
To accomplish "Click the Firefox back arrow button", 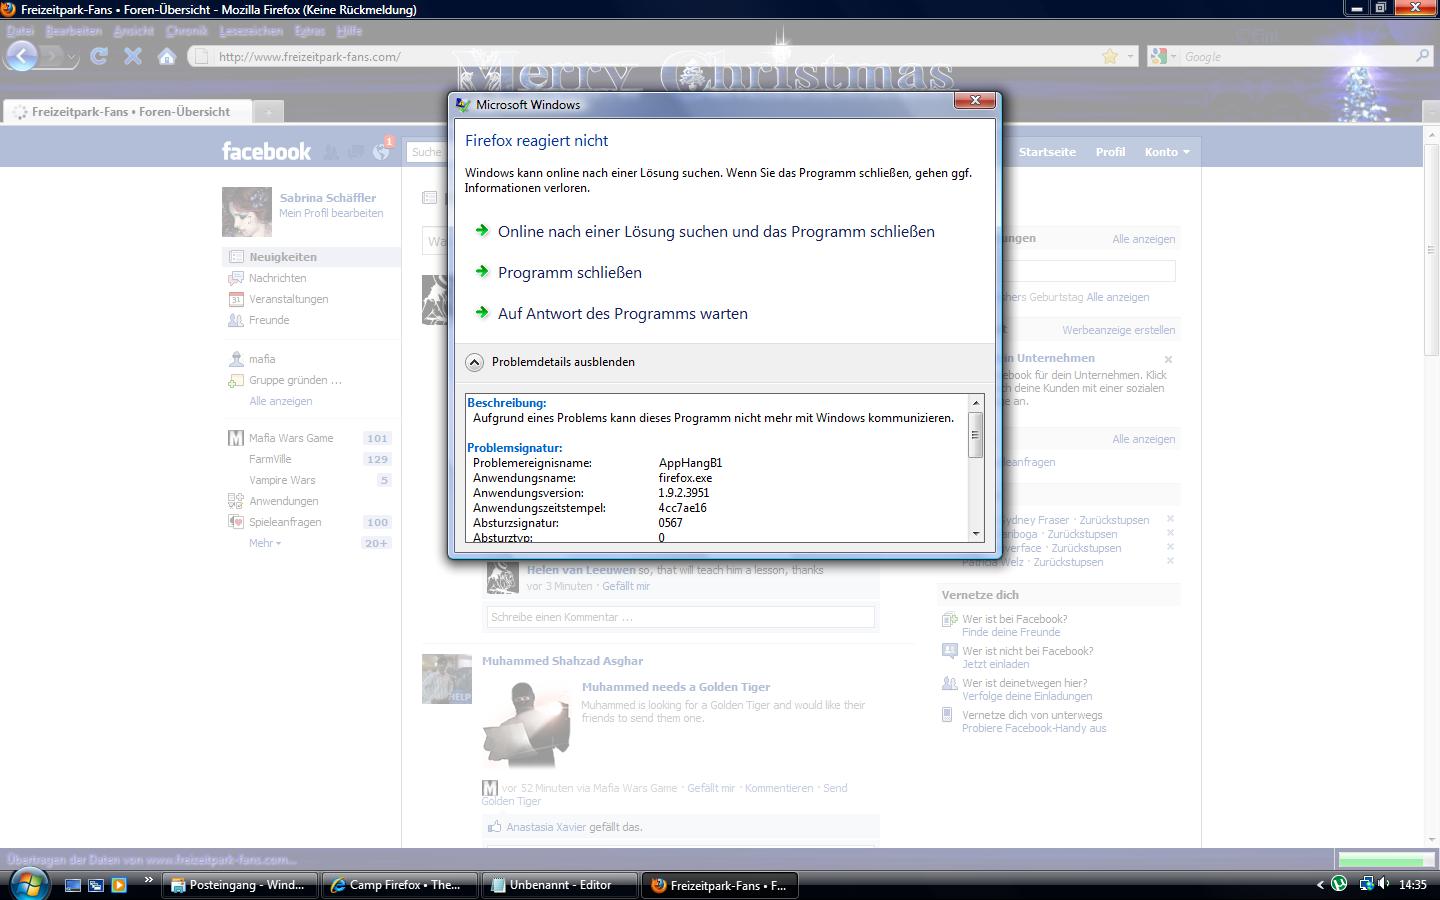I will pos(22,56).
